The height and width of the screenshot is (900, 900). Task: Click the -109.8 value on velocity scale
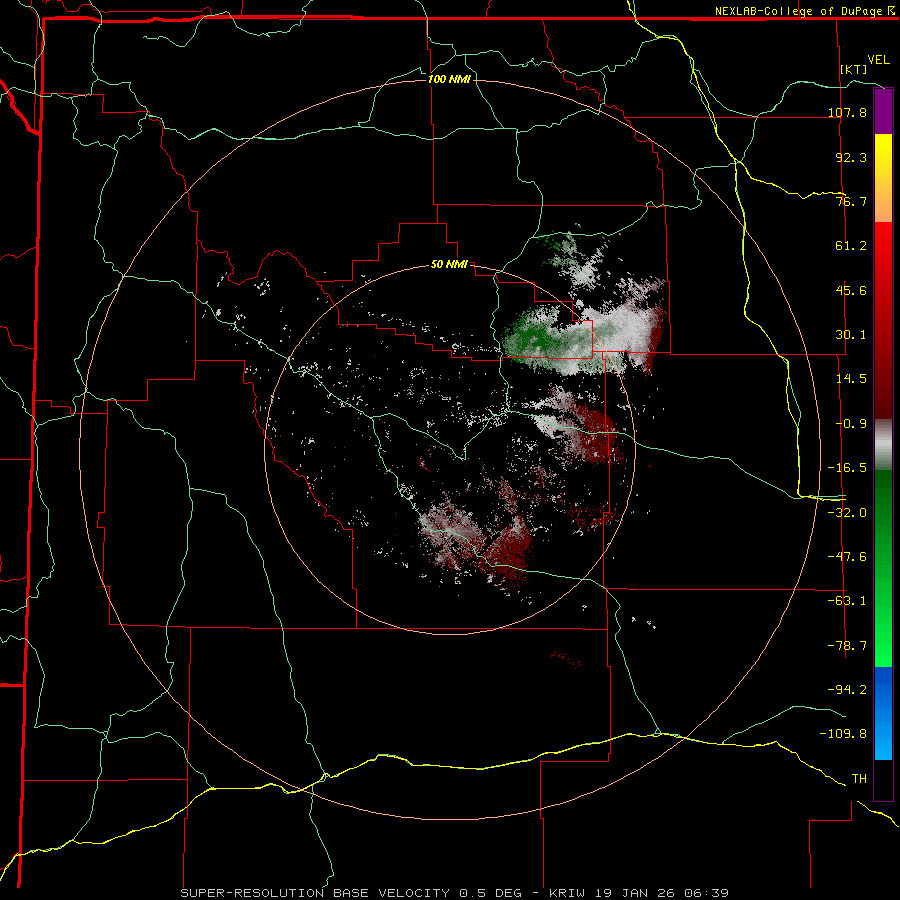pyautogui.click(x=843, y=734)
